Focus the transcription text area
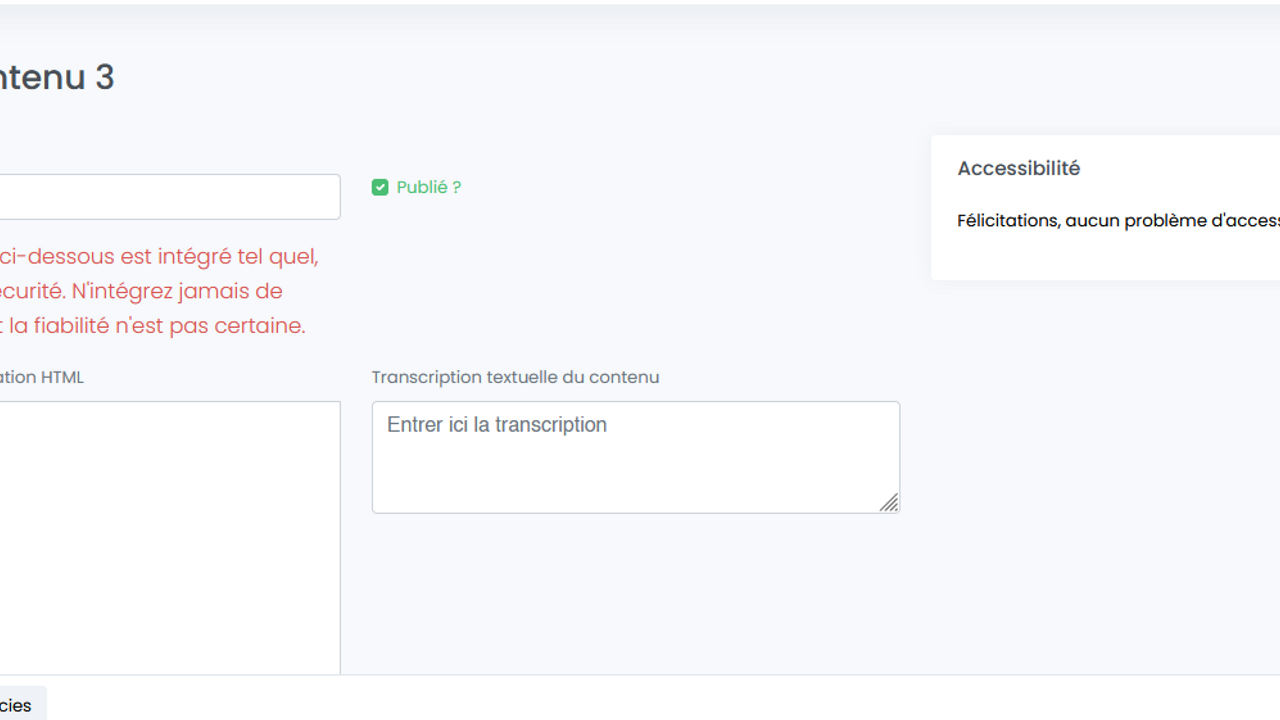The width and height of the screenshot is (1280, 720). coord(635,470)
